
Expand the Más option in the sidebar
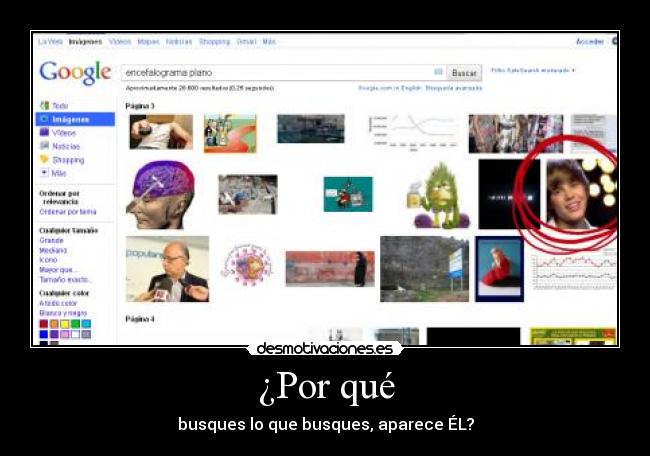coord(58,173)
